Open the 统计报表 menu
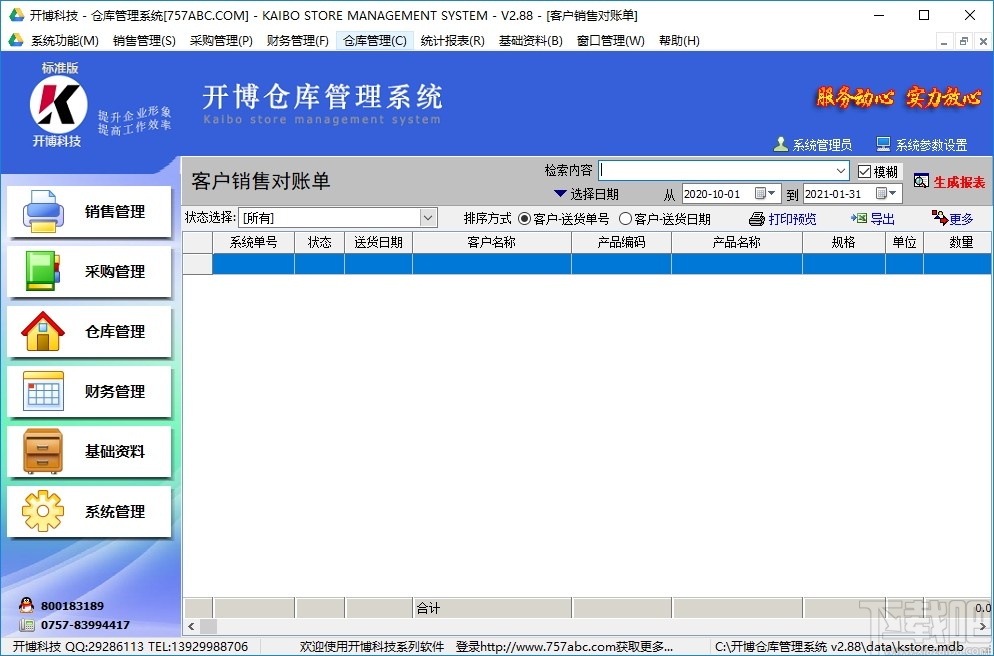Image resolution: width=994 pixels, height=656 pixels. point(453,40)
